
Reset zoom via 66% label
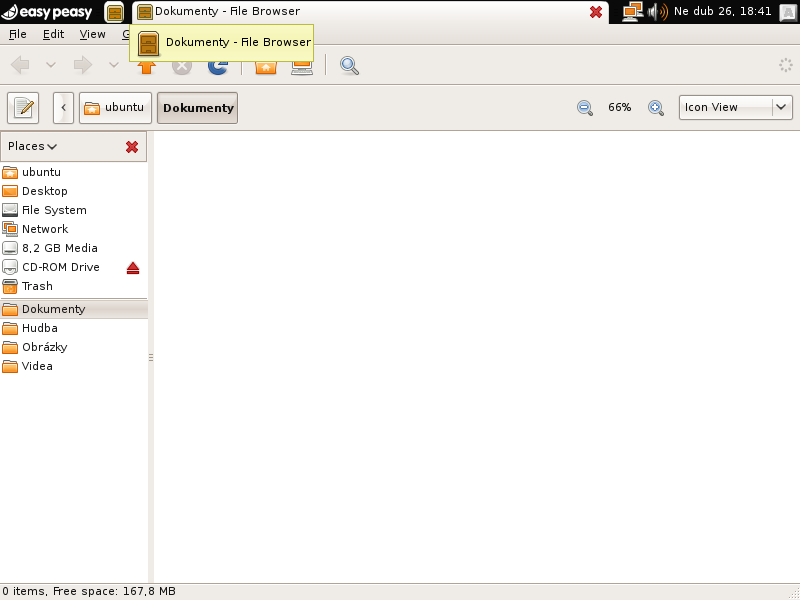tap(619, 107)
